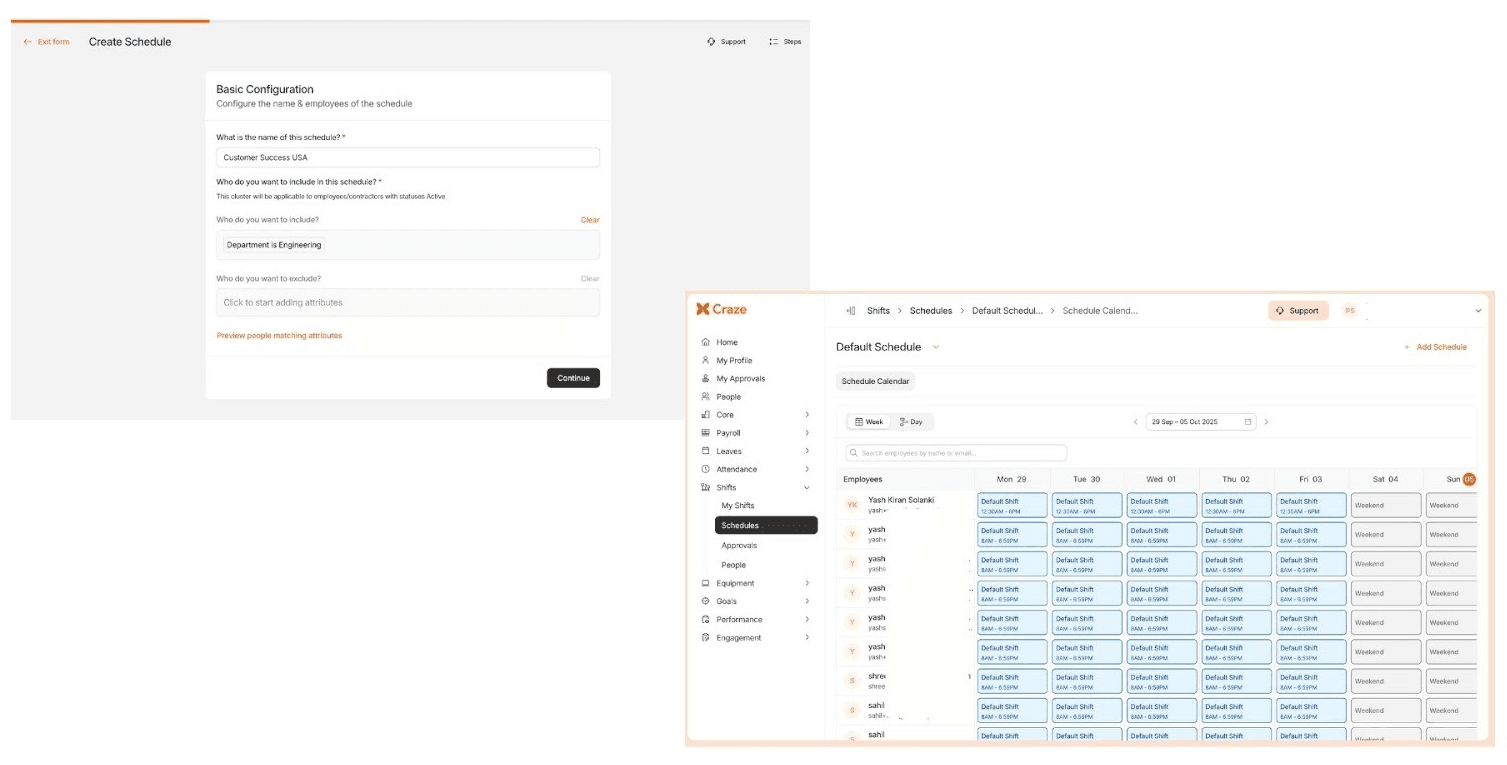The image size is (1507, 765).
Task: Click Yash Kiran Solanki's Mon 29 shift
Action: pyautogui.click(x=1012, y=505)
